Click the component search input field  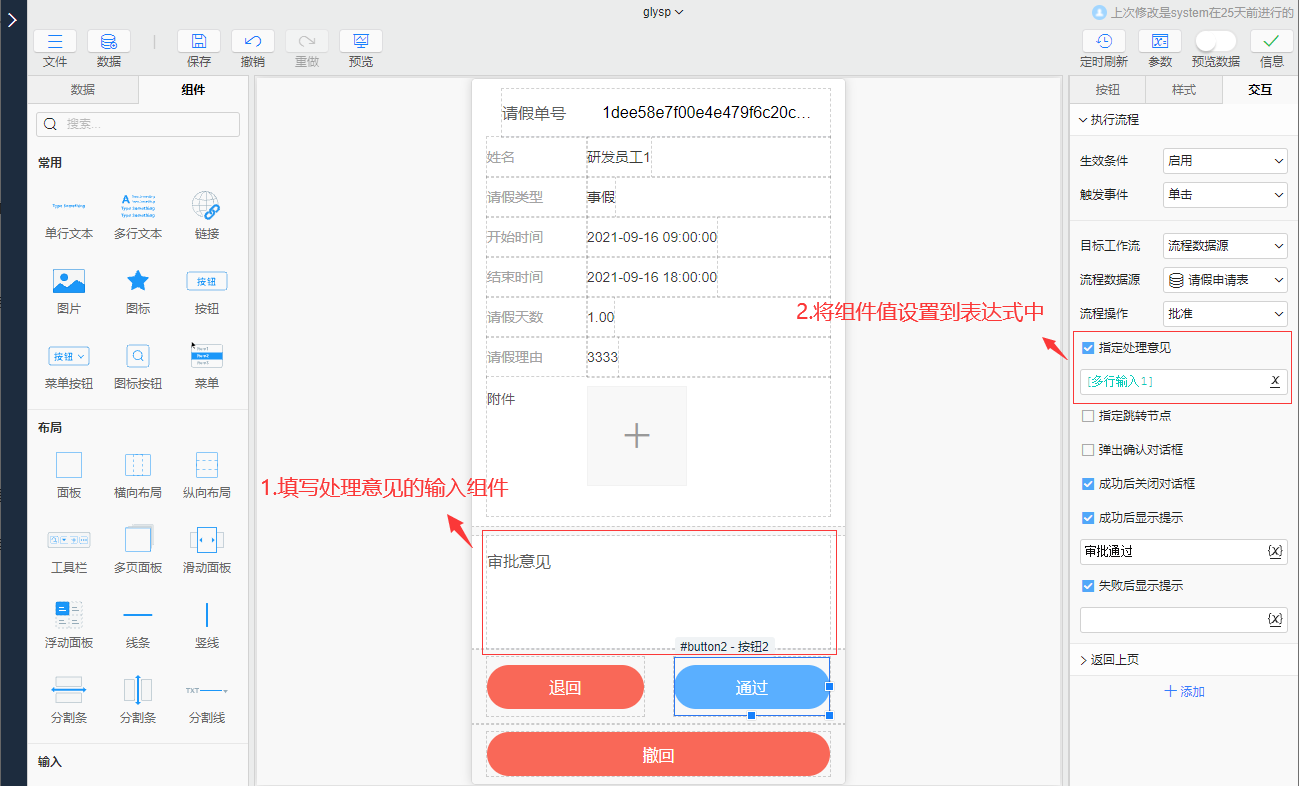(x=137, y=124)
